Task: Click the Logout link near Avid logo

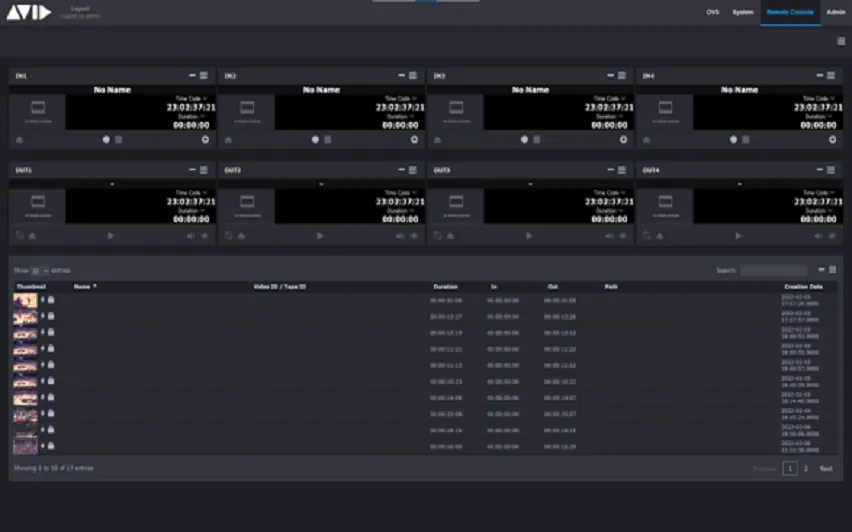Action: tap(80, 9)
